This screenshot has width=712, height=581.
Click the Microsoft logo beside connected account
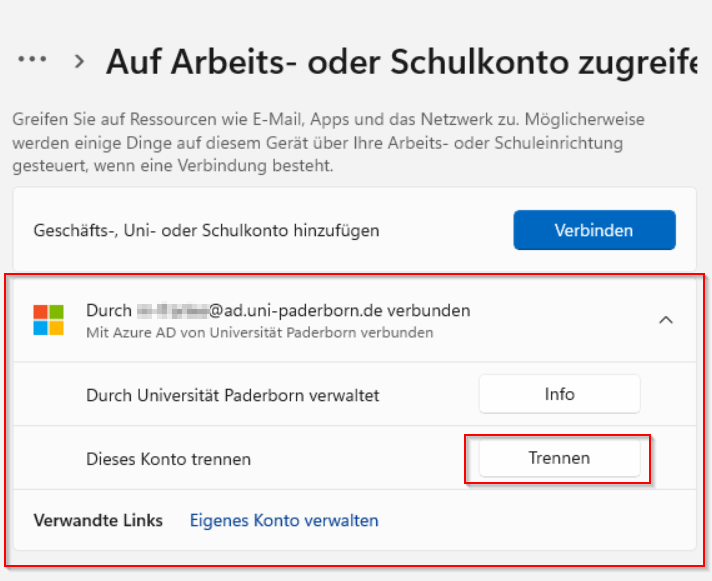(x=49, y=320)
